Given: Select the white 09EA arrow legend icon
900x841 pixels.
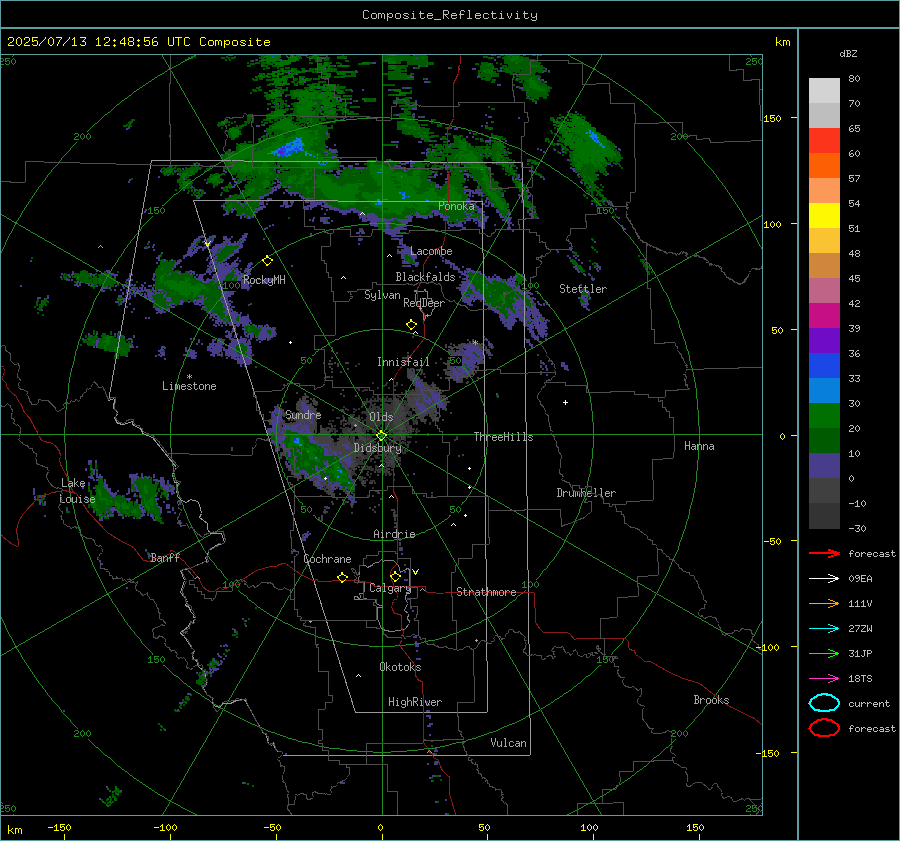Looking at the screenshot, I should click(824, 578).
